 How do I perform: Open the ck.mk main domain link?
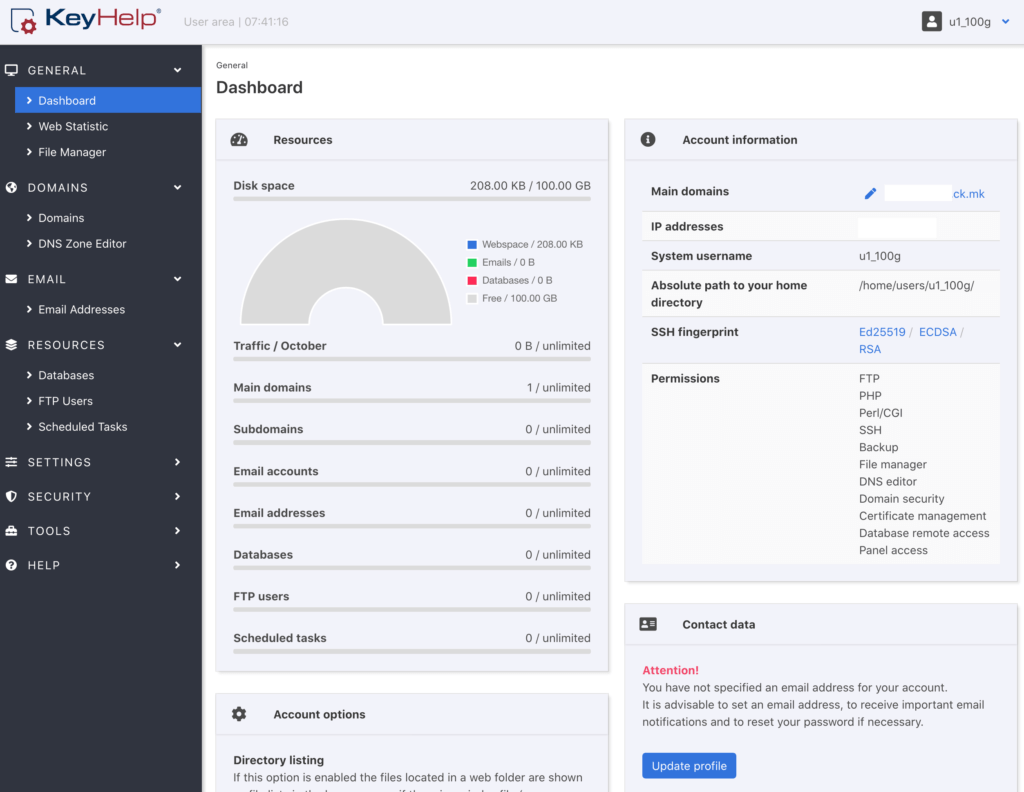(968, 194)
